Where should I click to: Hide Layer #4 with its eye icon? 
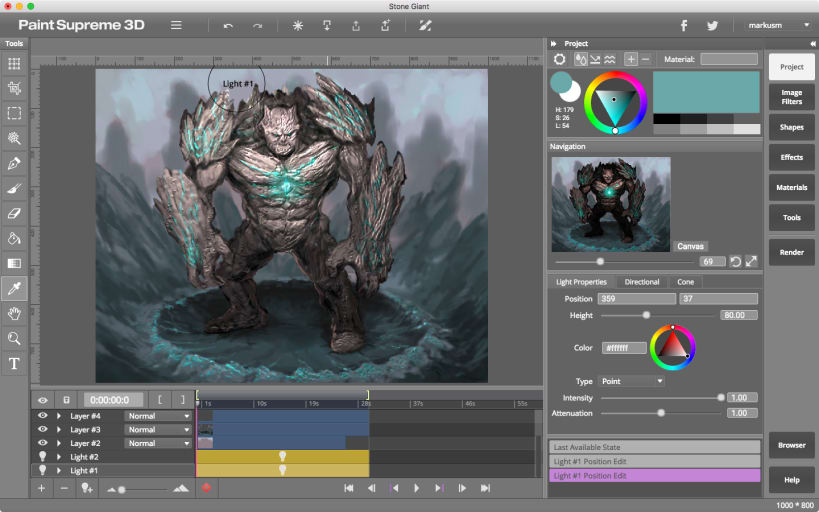pyautogui.click(x=43, y=416)
